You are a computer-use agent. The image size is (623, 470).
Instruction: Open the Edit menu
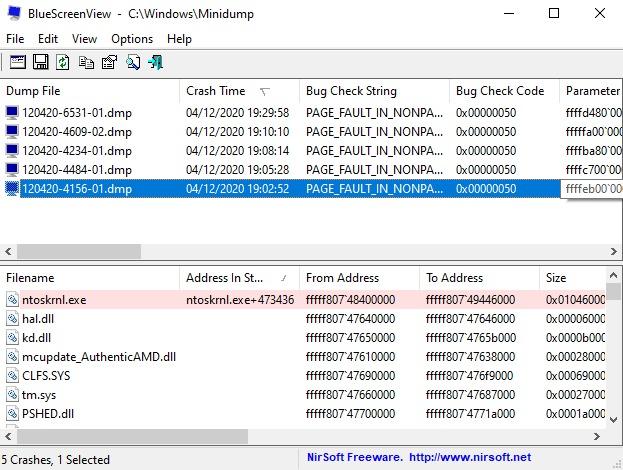click(48, 39)
